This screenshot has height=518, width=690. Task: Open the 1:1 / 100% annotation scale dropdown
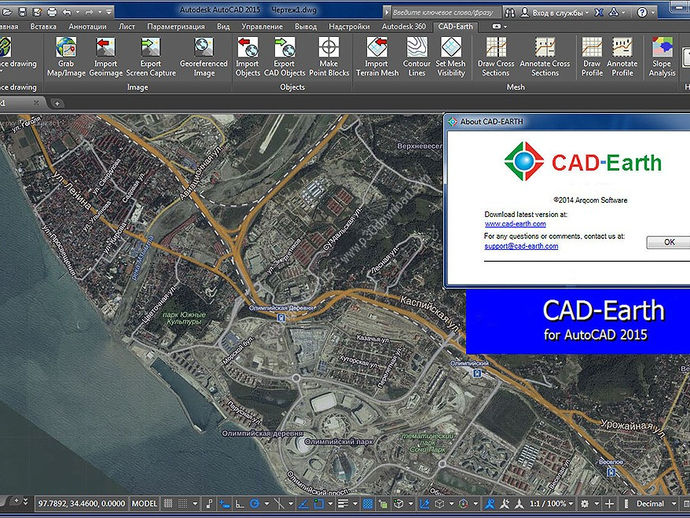point(552,503)
